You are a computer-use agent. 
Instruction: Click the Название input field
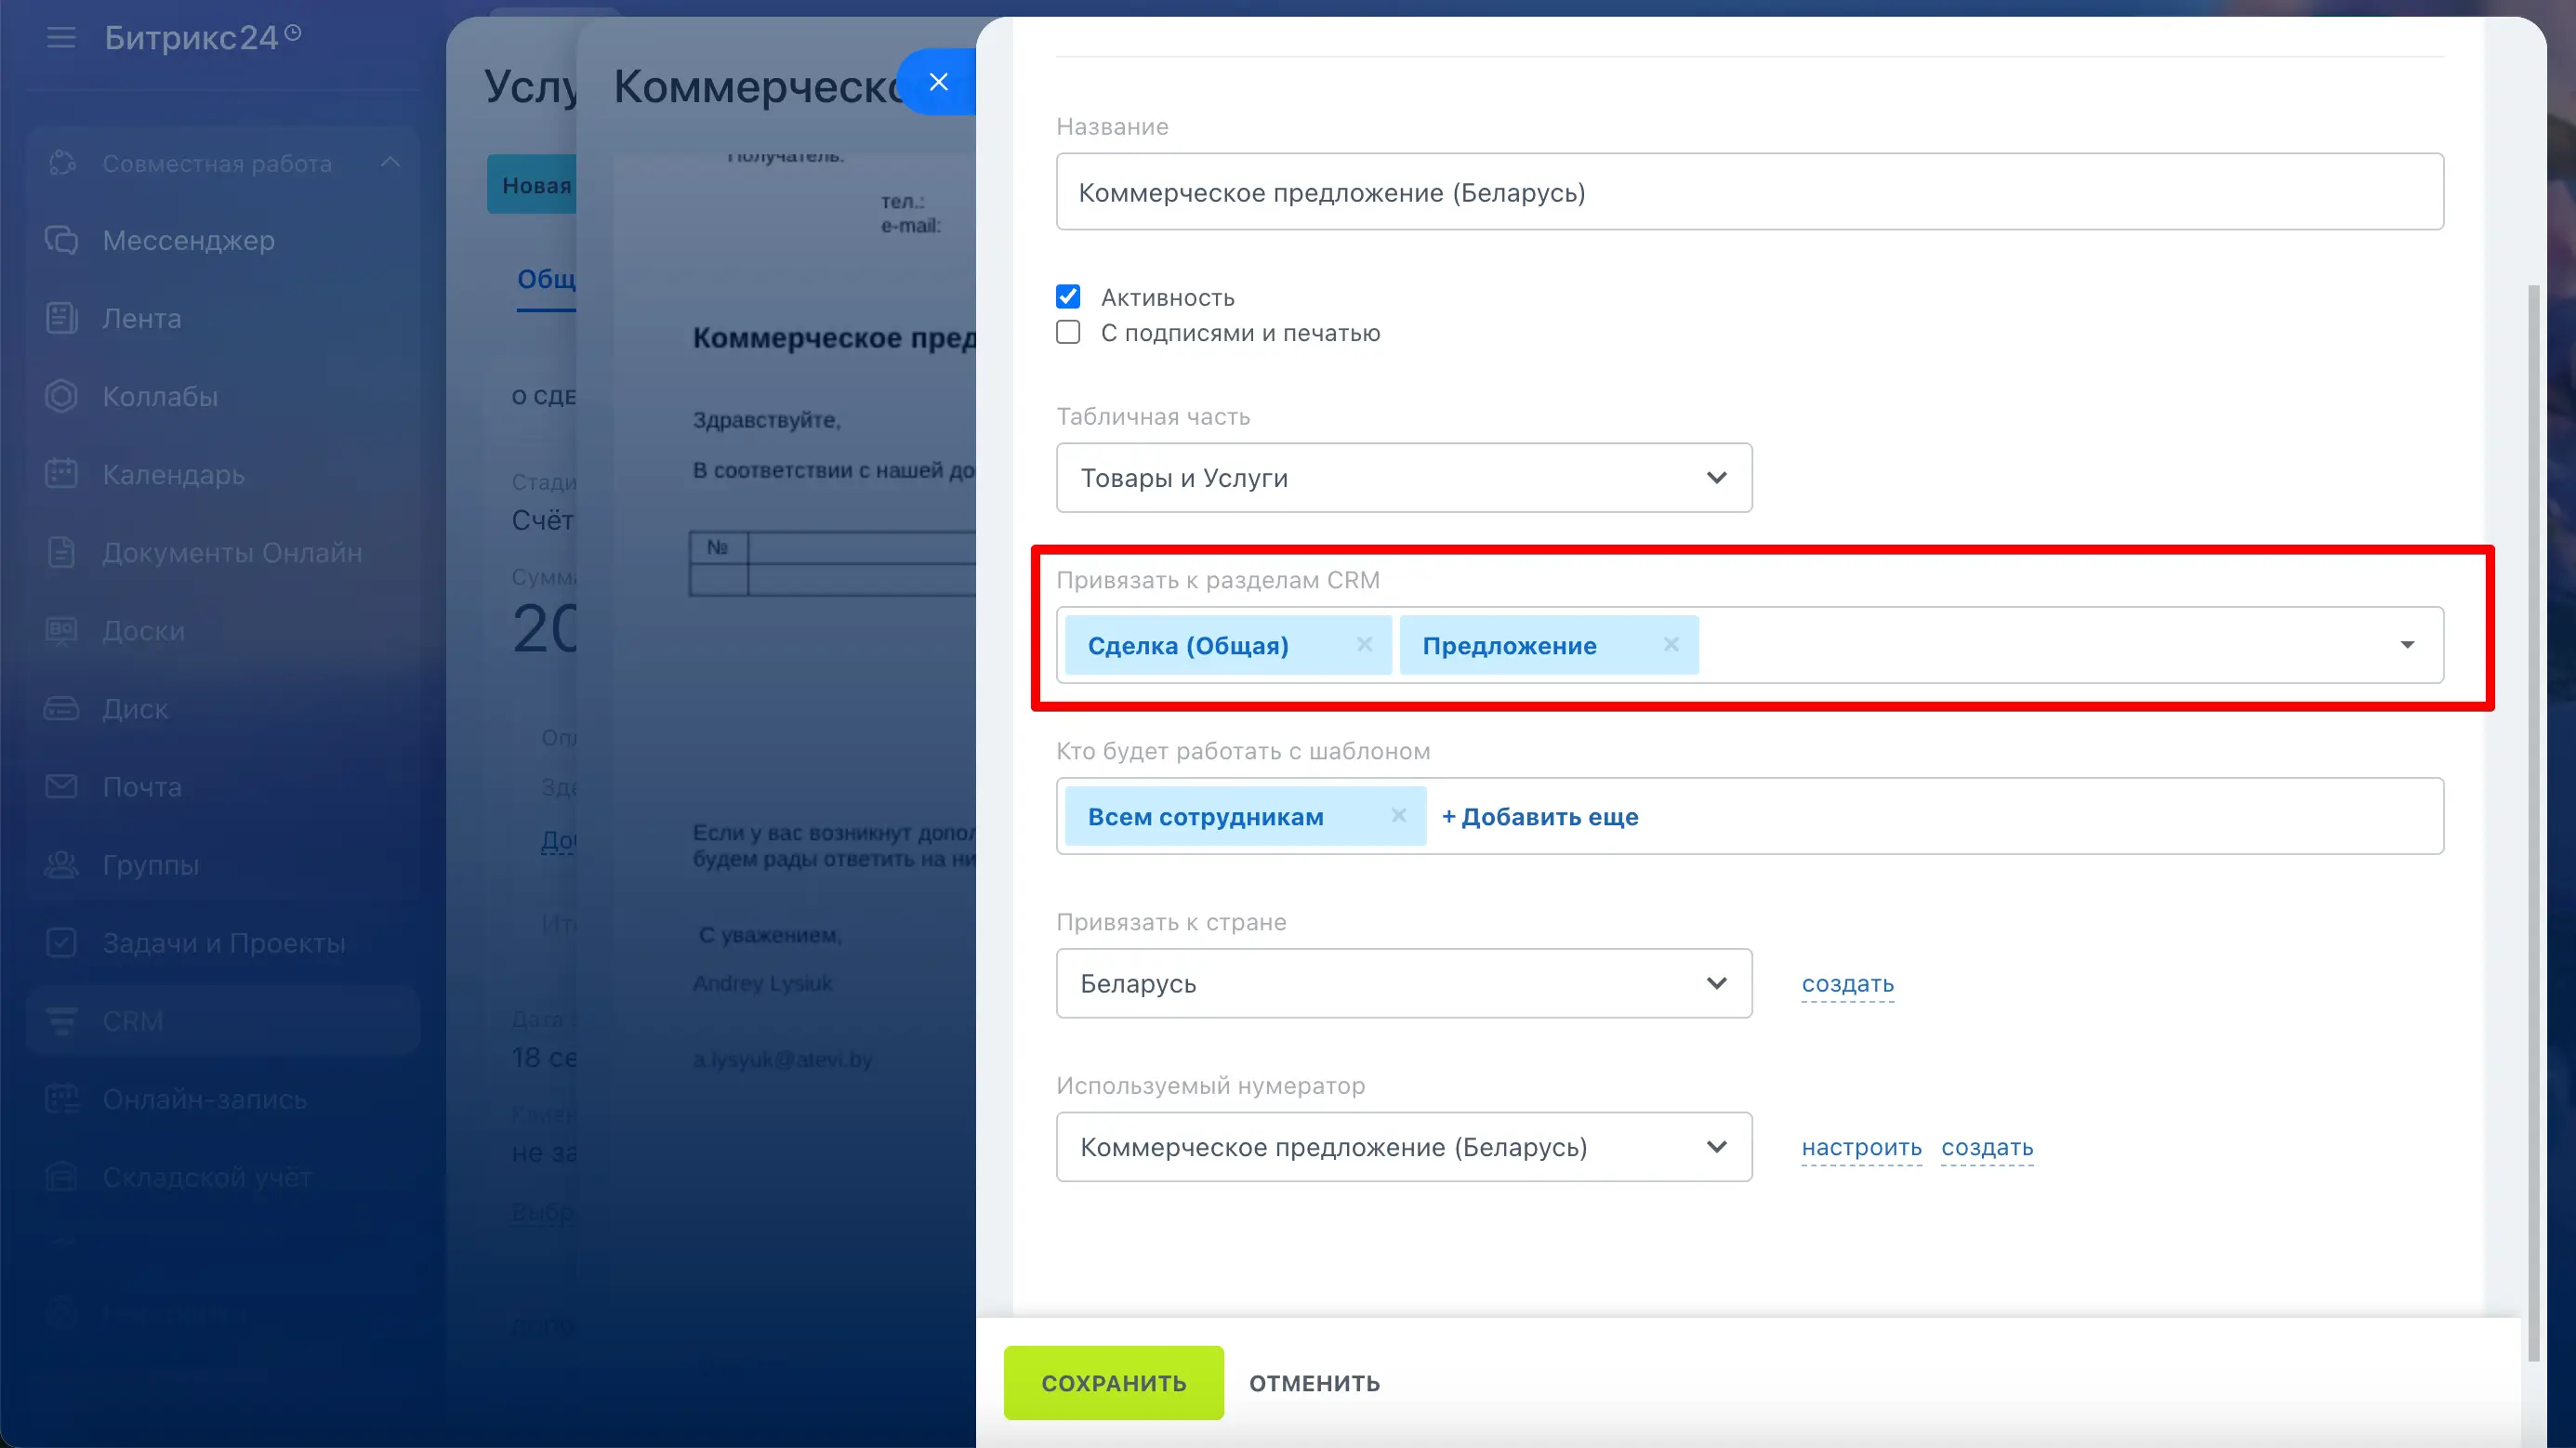tap(1750, 192)
